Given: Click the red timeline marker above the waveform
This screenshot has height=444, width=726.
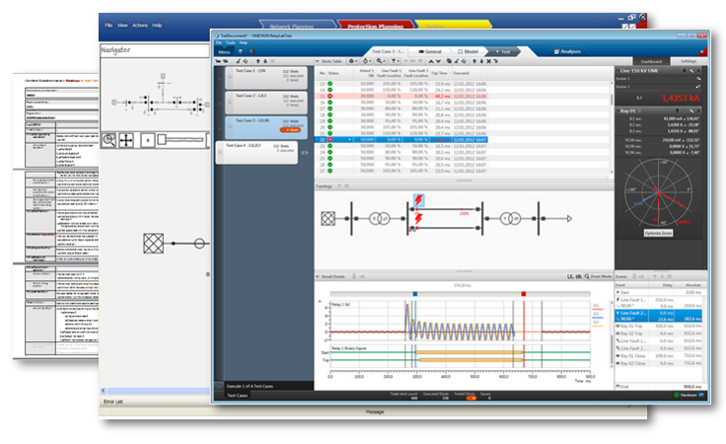Looking at the screenshot, I should [x=522, y=294].
